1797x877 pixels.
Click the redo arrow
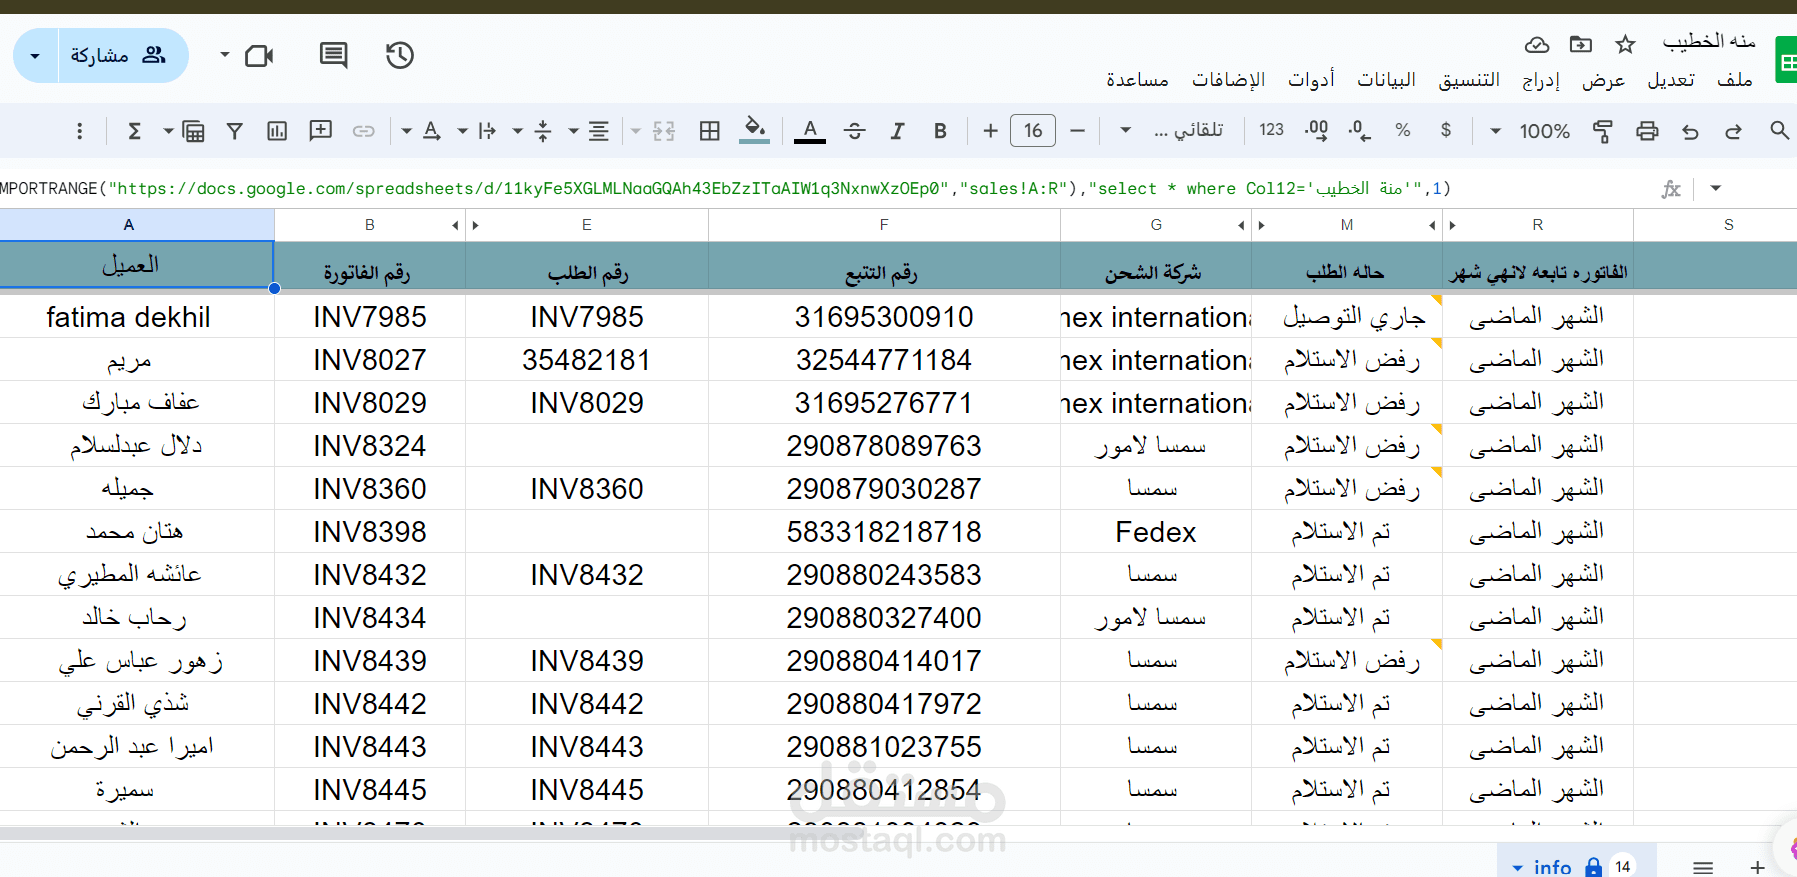[x=1733, y=131]
